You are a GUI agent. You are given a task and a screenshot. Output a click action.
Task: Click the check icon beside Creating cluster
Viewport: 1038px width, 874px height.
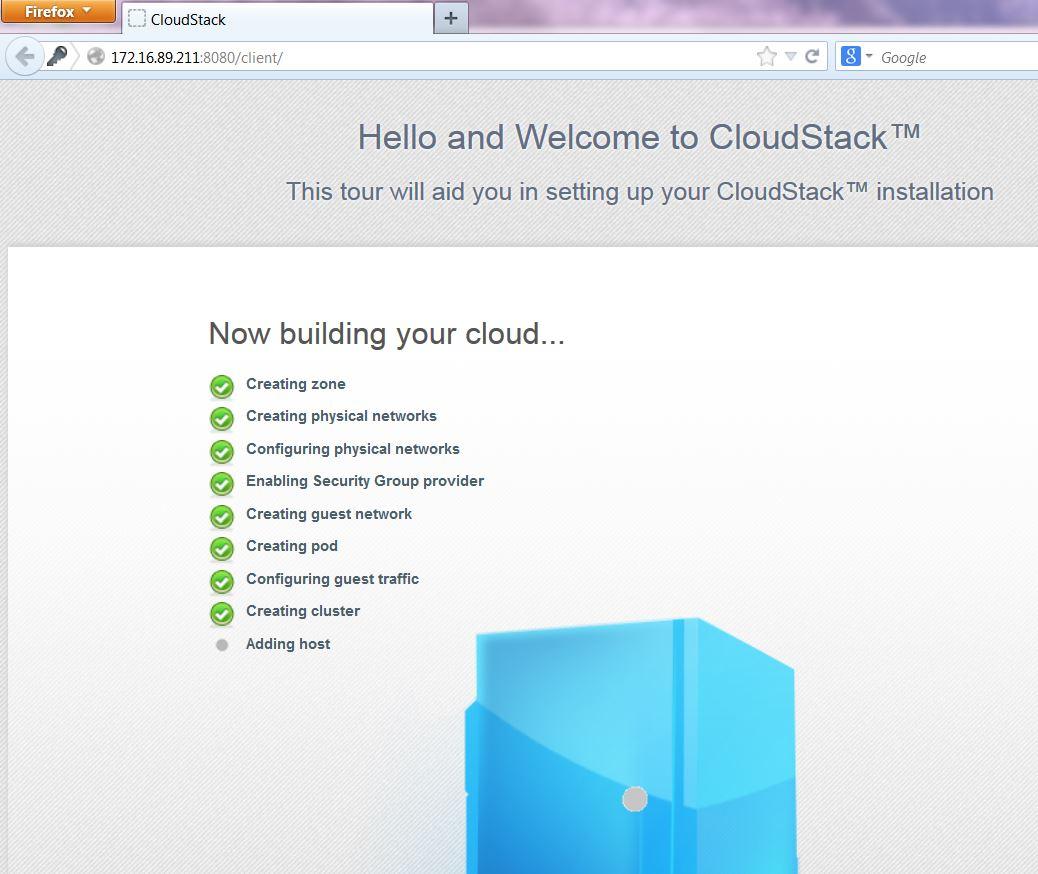coord(222,614)
